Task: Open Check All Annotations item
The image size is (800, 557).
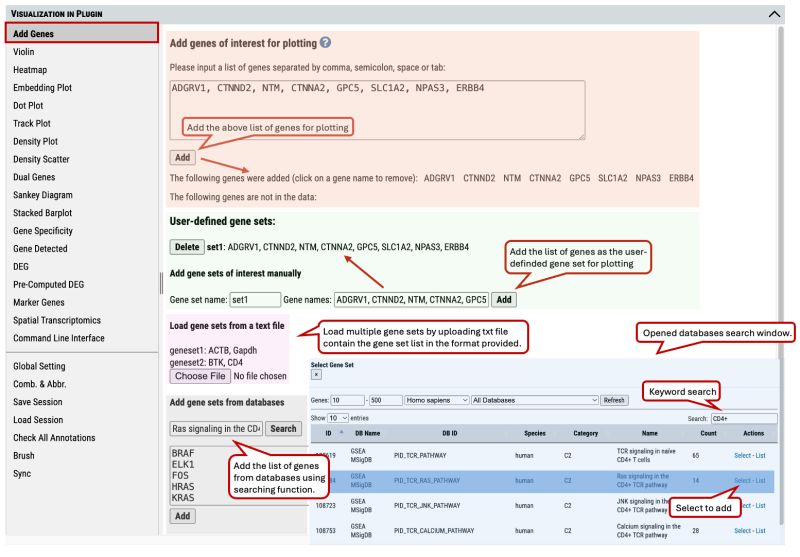Action: click(x=54, y=438)
